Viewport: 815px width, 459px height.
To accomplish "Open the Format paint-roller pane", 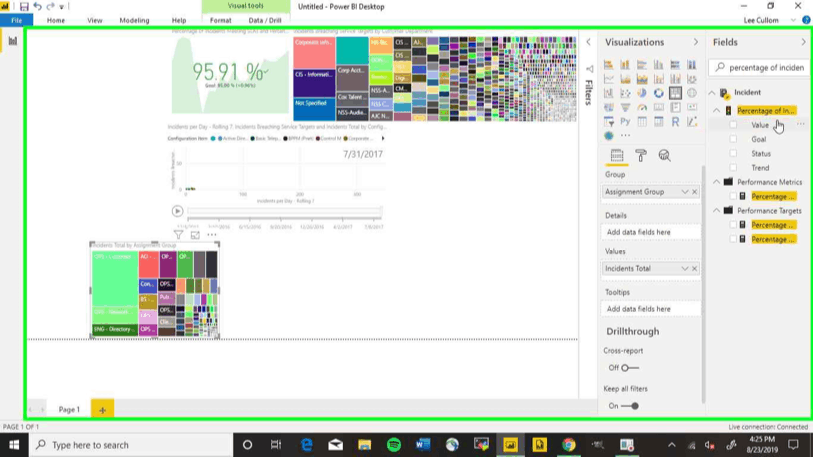I will pos(641,155).
